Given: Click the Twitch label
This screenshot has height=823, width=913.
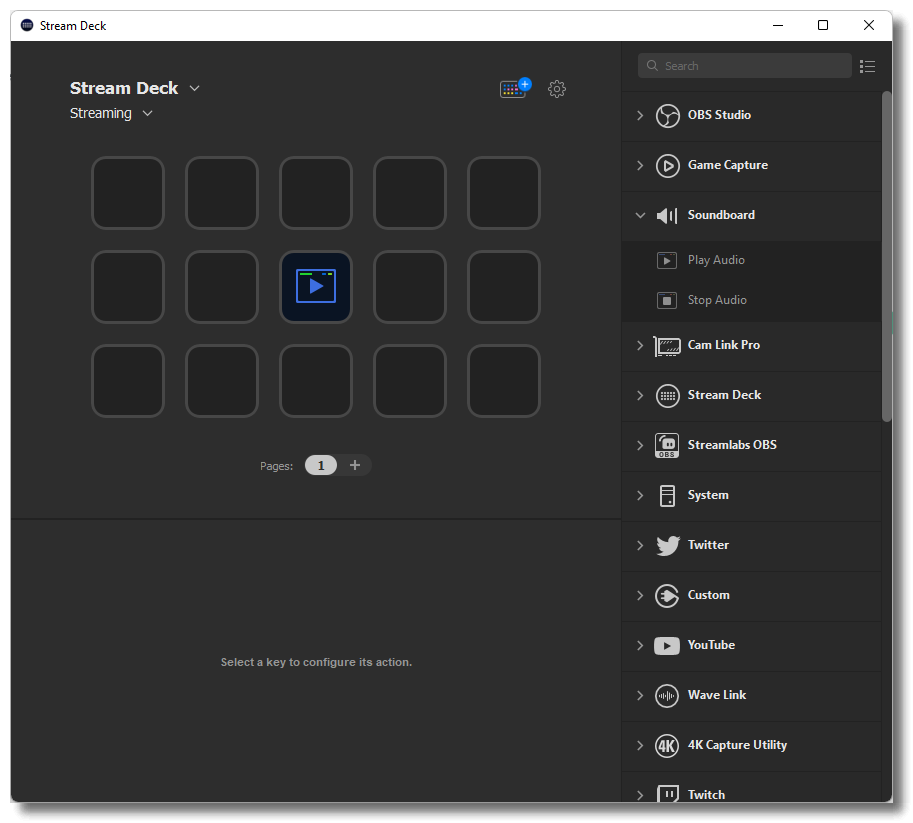Looking at the screenshot, I should click(706, 795).
